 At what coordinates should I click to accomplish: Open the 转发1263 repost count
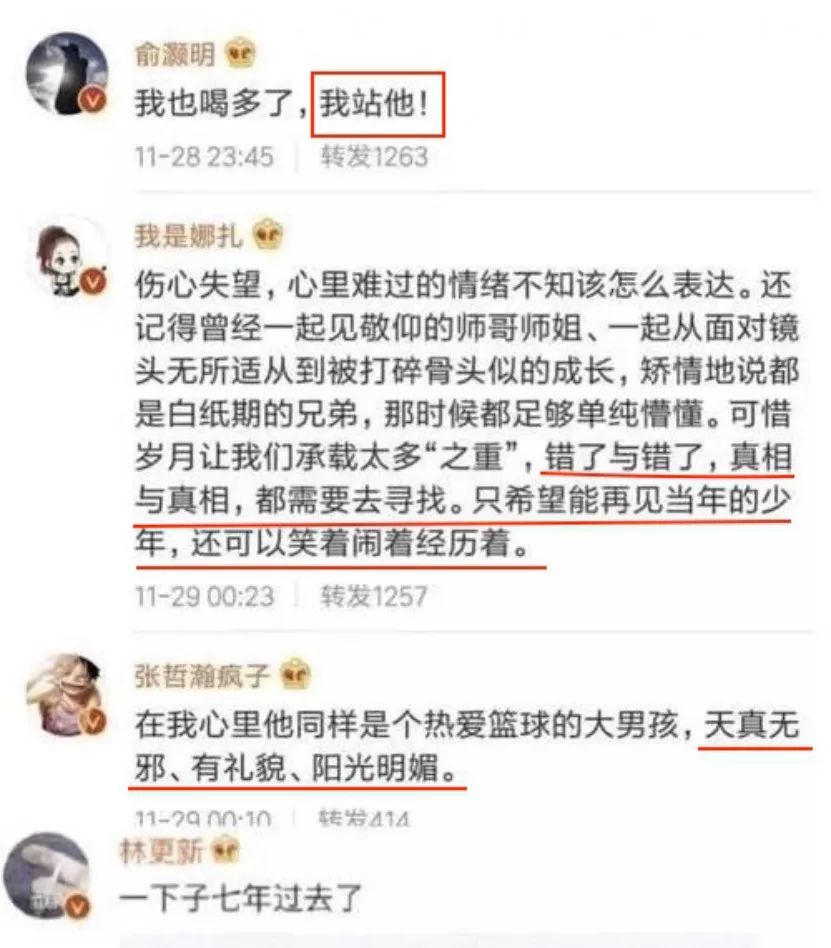point(374,157)
